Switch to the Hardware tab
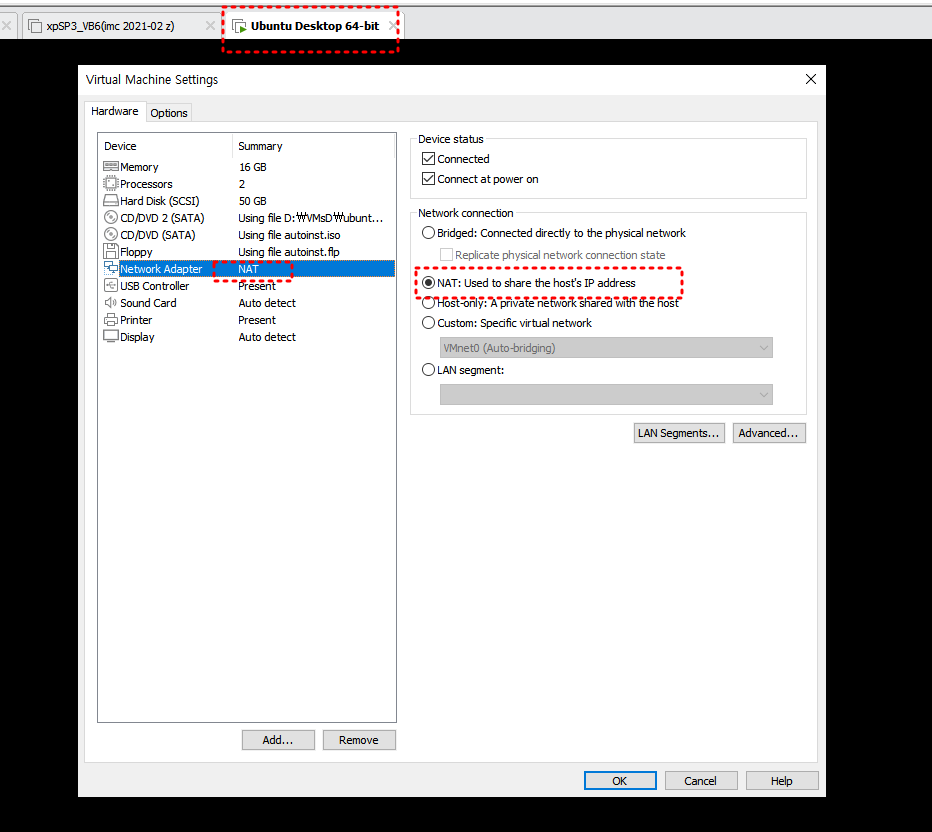 coord(115,111)
